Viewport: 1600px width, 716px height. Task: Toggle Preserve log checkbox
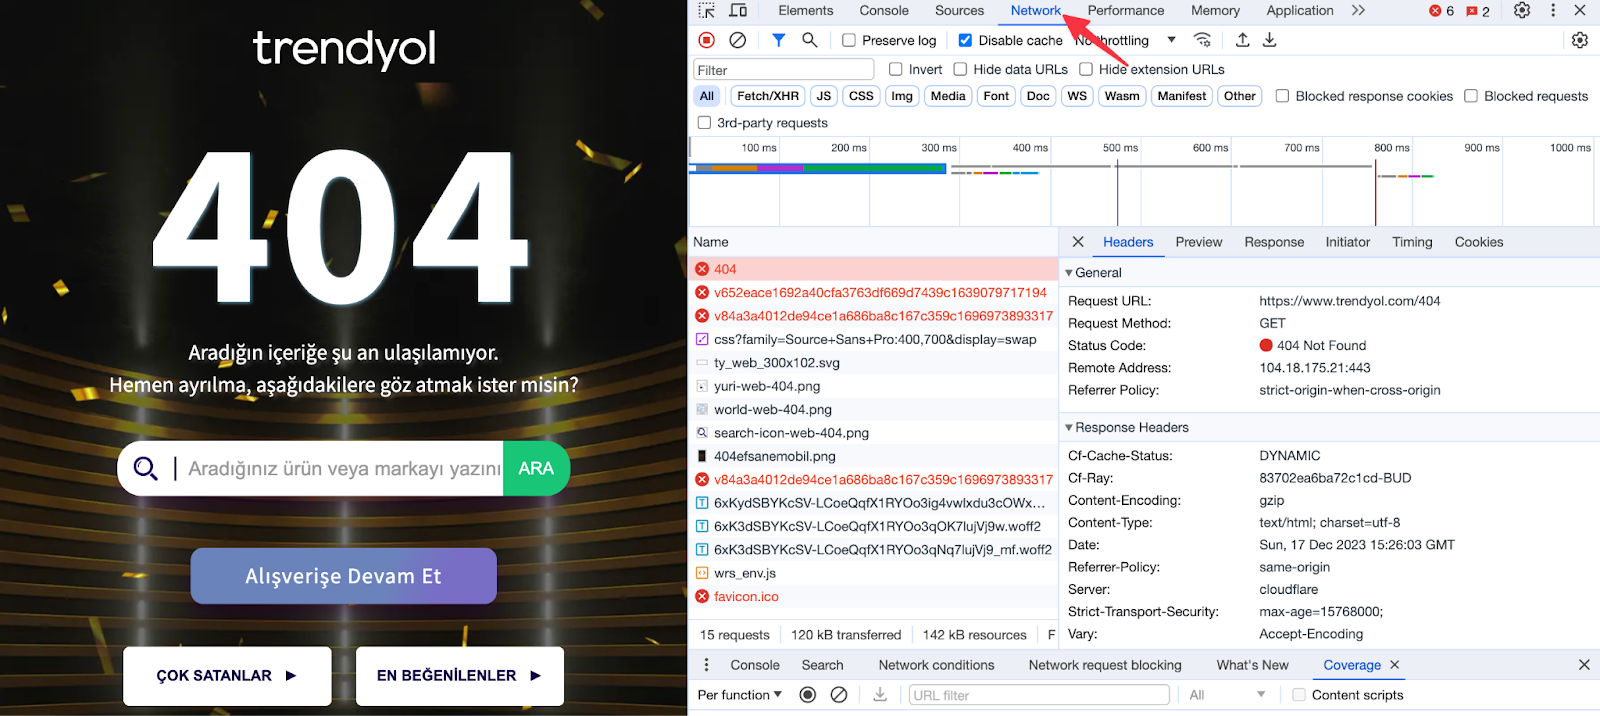pos(849,40)
